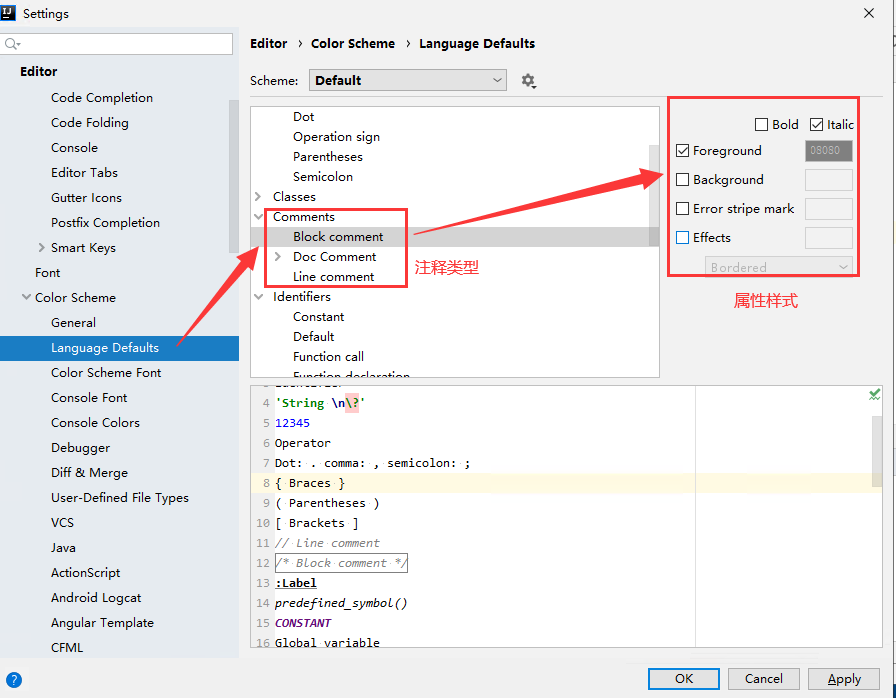Image resolution: width=896 pixels, height=698 pixels.
Task: Select Language Defaults in sidebar
Action: (119, 348)
